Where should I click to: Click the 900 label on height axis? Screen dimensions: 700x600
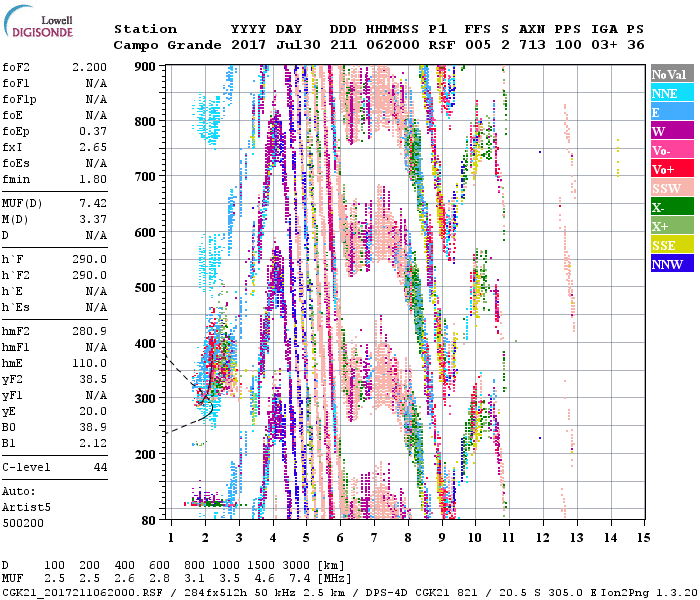click(146, 66)
